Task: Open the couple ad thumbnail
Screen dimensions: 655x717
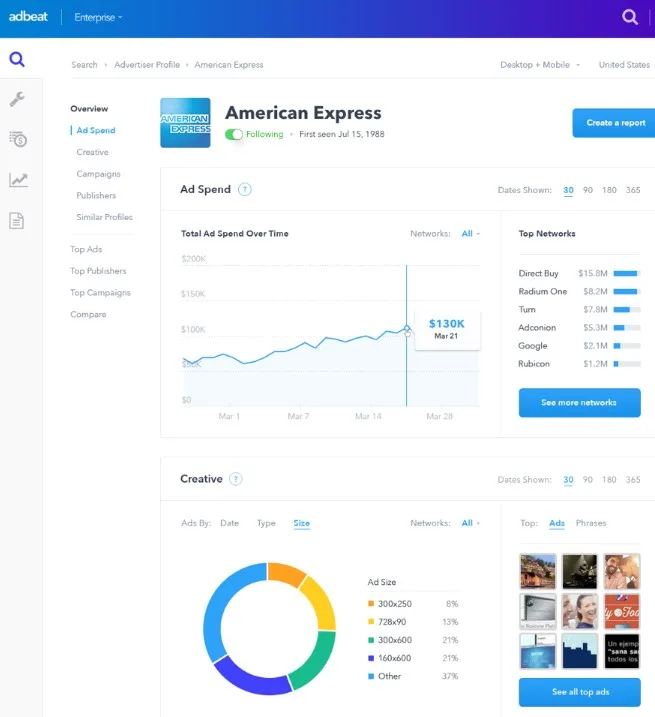Action: tap(622, 571)
